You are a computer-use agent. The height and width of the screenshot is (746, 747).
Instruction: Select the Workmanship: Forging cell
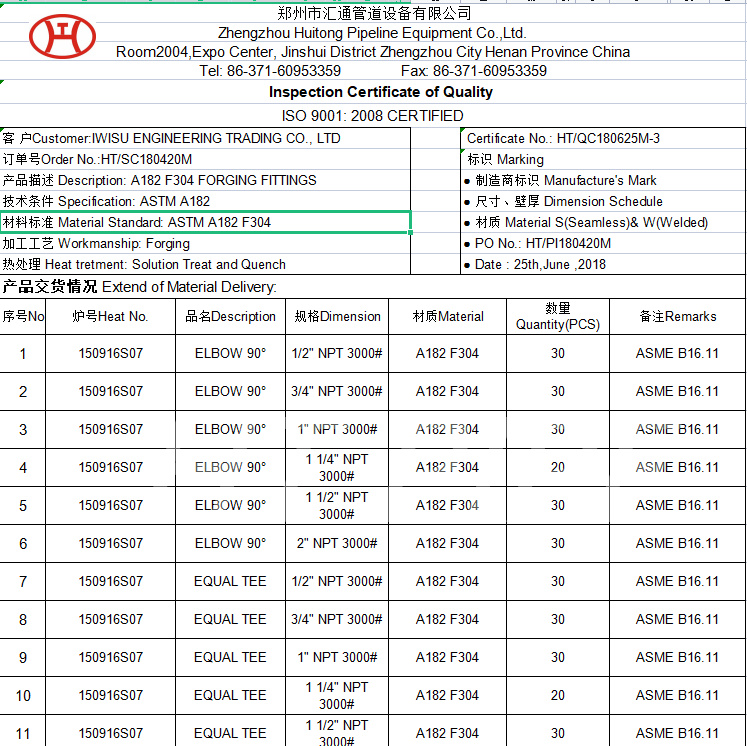205,243
